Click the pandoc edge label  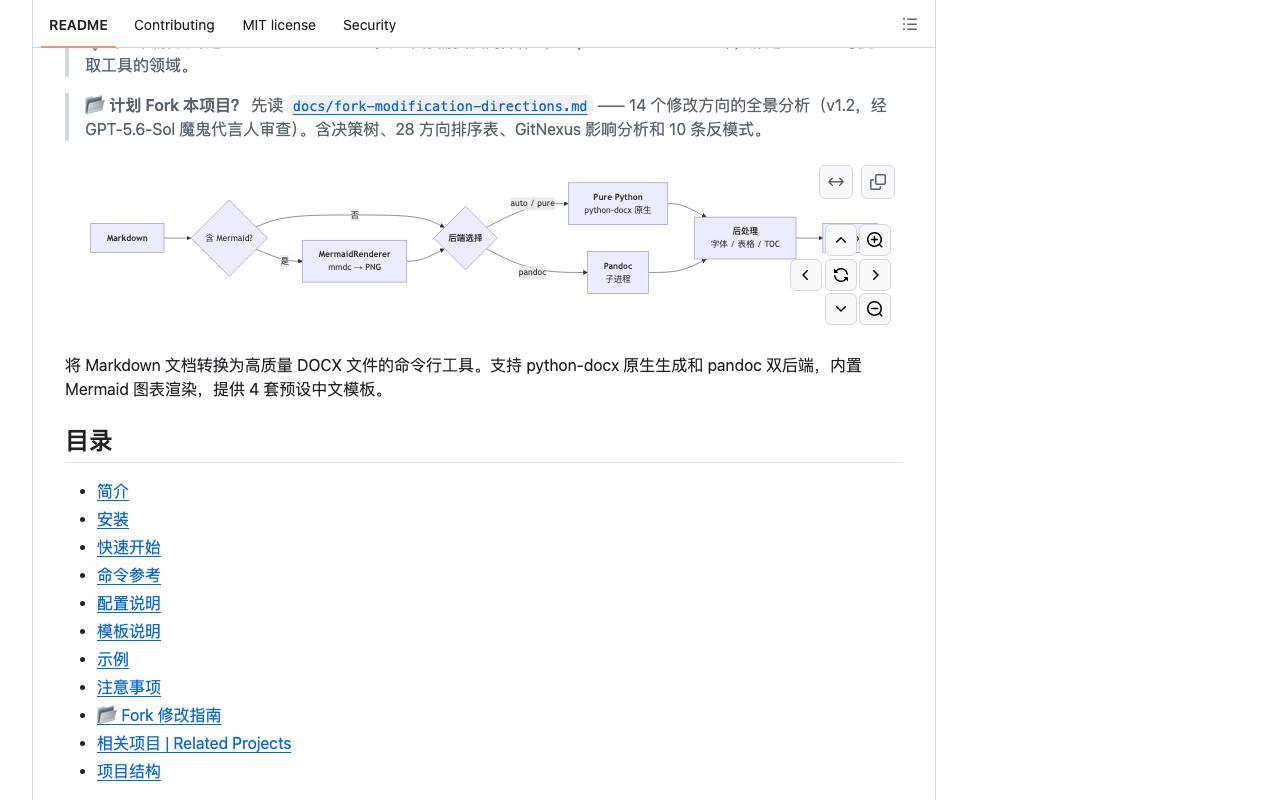[x=532, y=272]
